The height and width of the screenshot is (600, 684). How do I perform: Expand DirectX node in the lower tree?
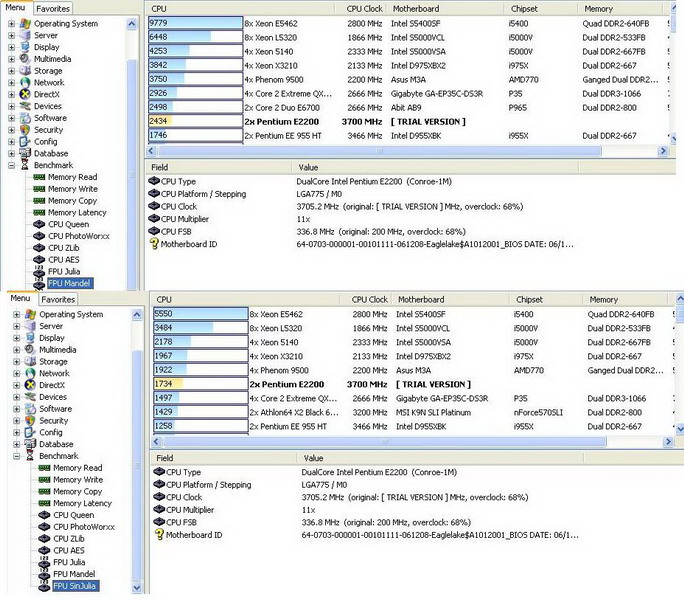coord(17,385)
